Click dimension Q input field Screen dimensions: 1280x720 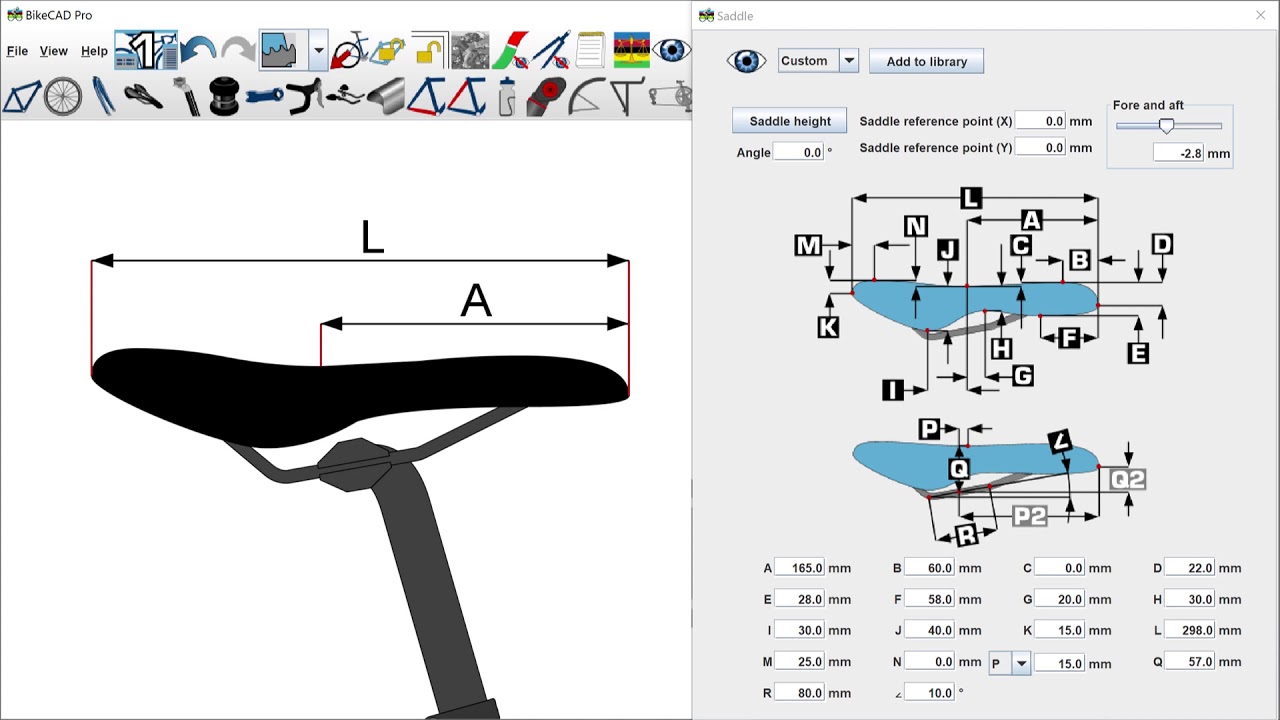coord(1190,661)
